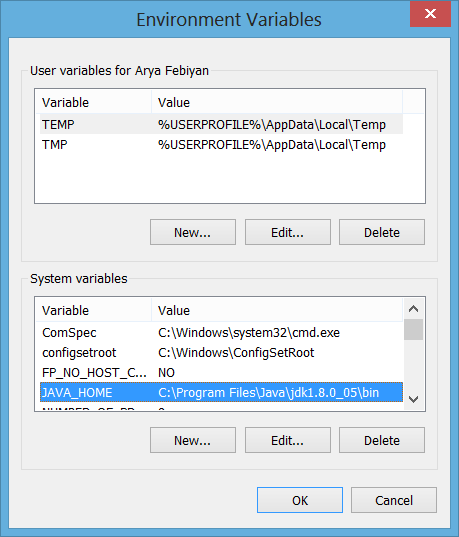Select the ComSpec system variable
The width and height of the screenshot is (459, 537).
pyautogui.click(x=221, y=333)
